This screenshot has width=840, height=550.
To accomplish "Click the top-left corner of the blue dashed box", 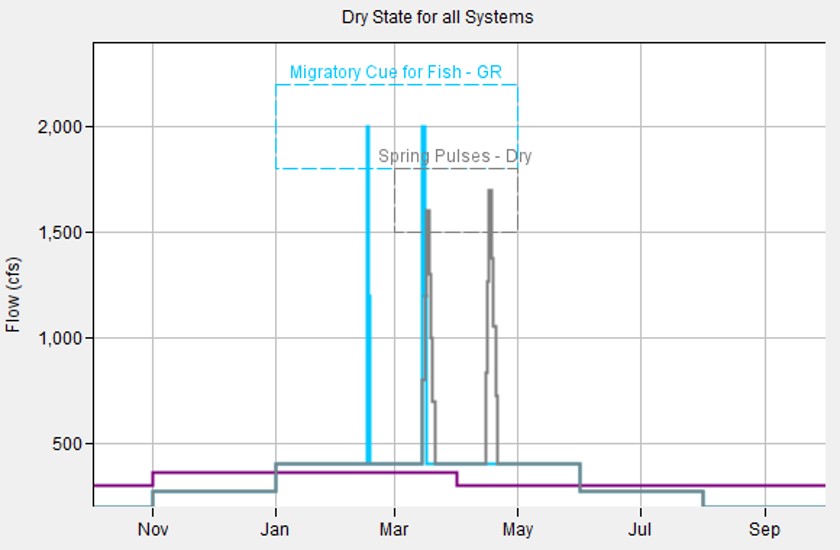I will pyautogui.click(x=277, y=86).
